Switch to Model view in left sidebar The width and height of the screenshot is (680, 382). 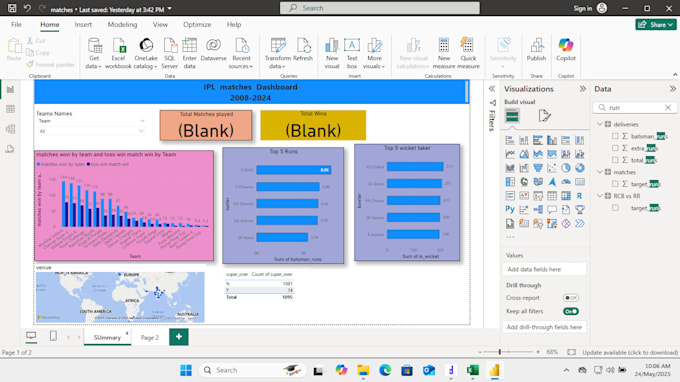[x=10, y=129]
